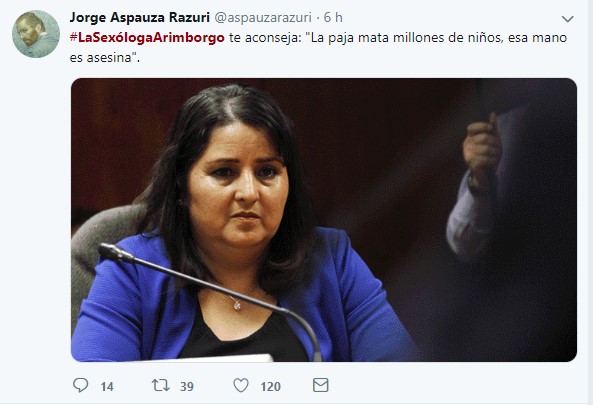This screenshot has height=405, width=593.
Task: Click the @aspauzarazuri handle
Action: click(263, 17)
